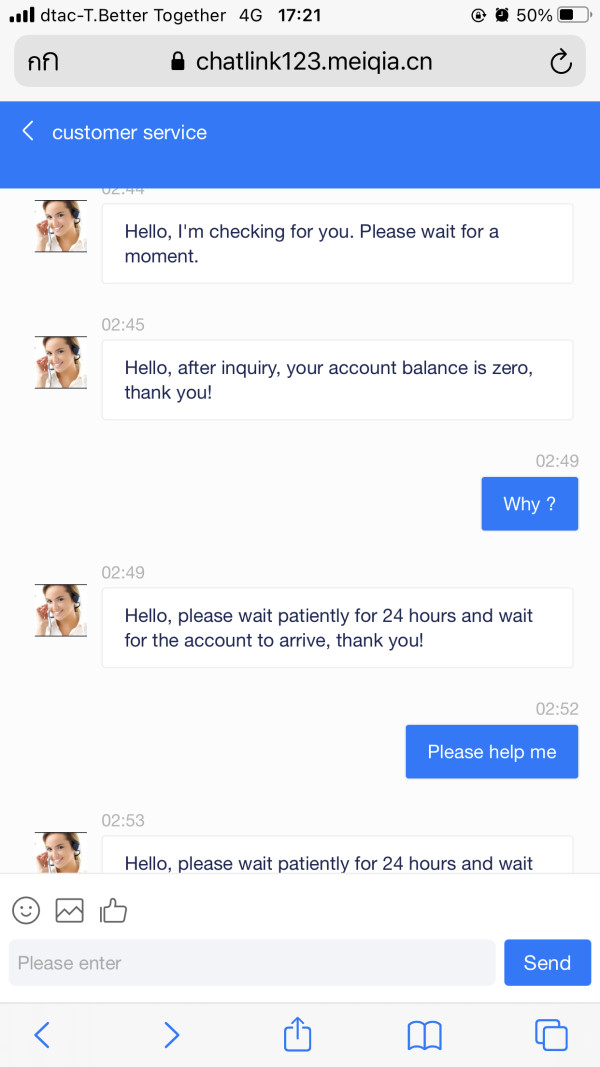Open the emoji picker smiley icon
Screen dimensions: 600x1067
point(27,910)
